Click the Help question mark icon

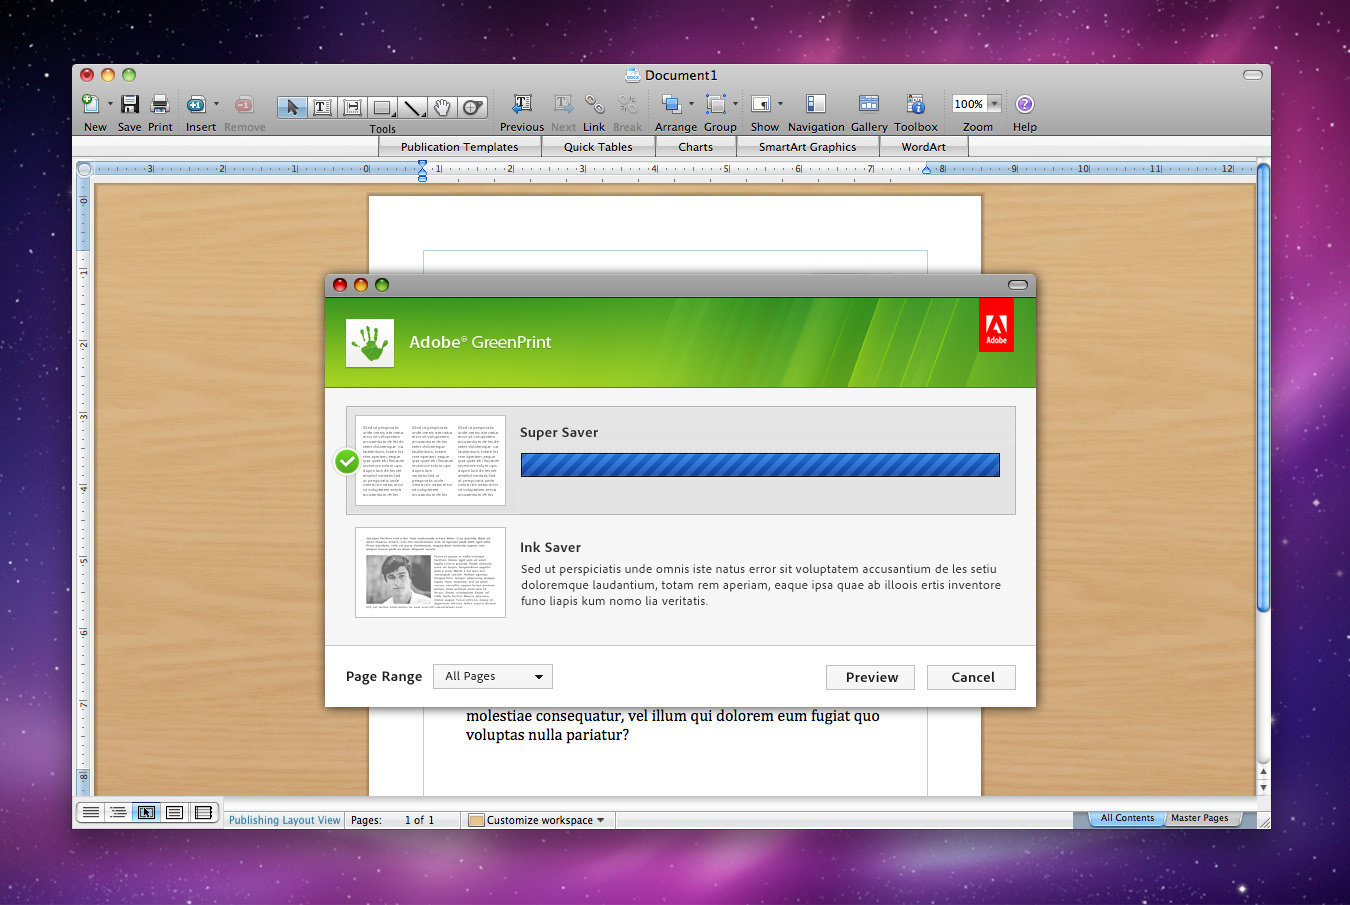[x=1024, y=104]
